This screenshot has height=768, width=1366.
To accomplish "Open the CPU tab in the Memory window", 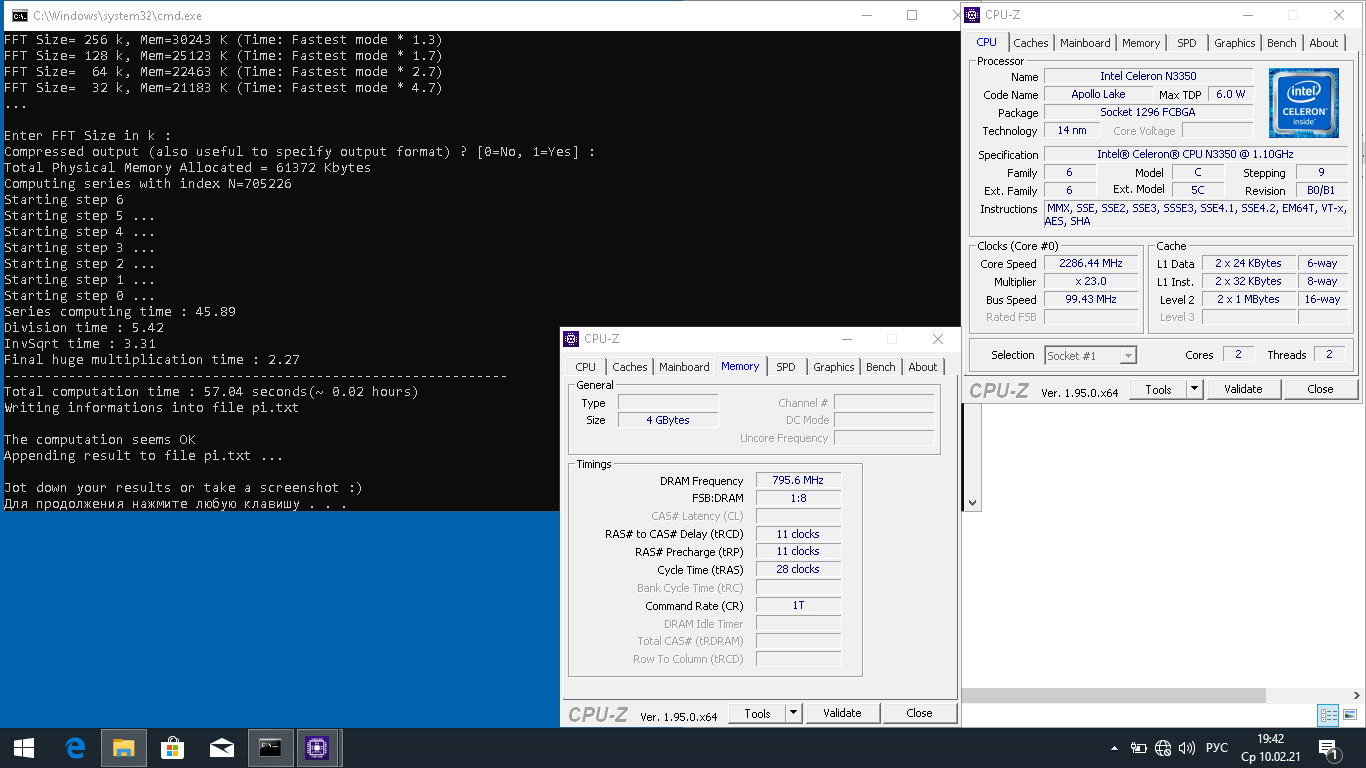I will [586, 367].
